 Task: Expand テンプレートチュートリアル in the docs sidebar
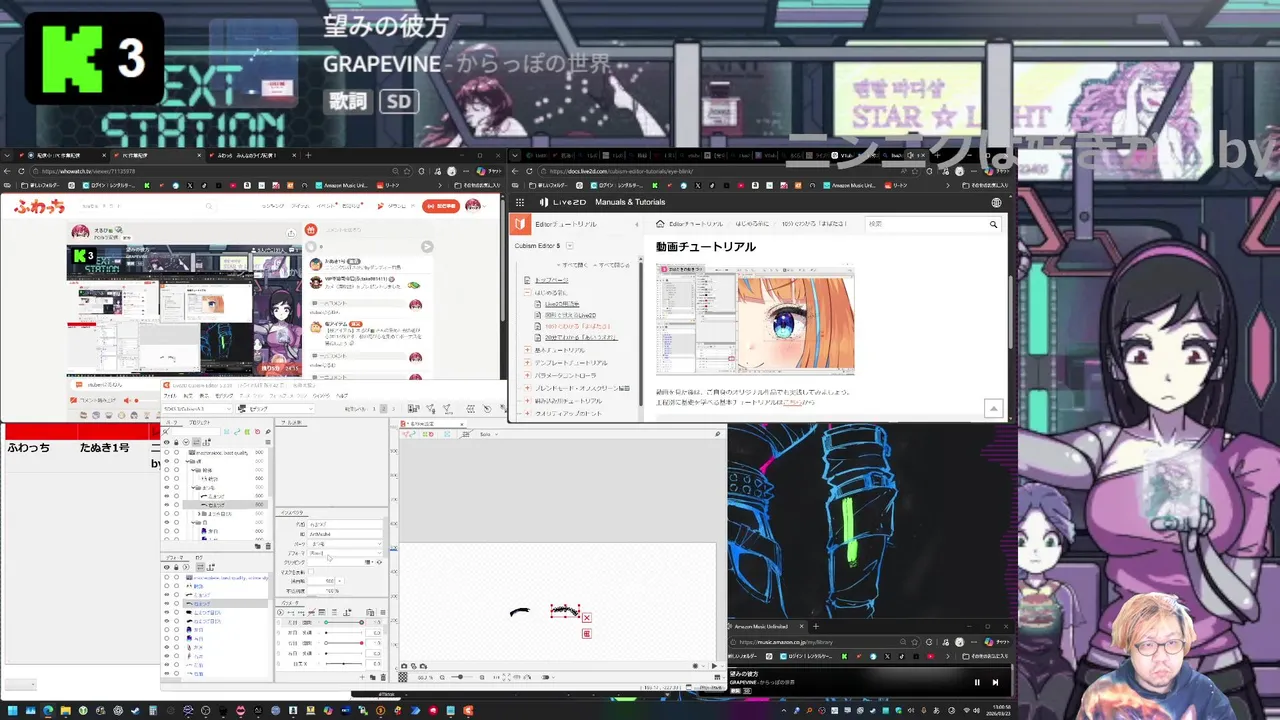point(527,363)
